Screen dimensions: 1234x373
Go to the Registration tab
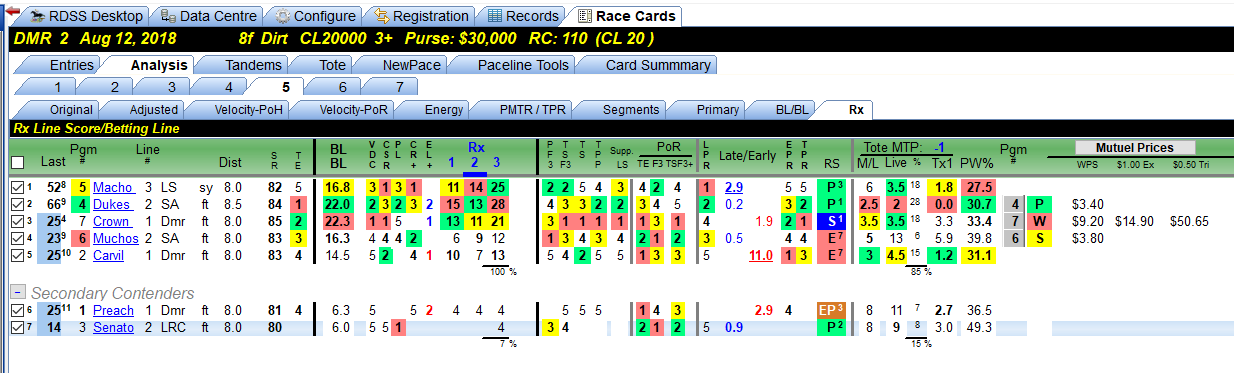pos(421,16)
